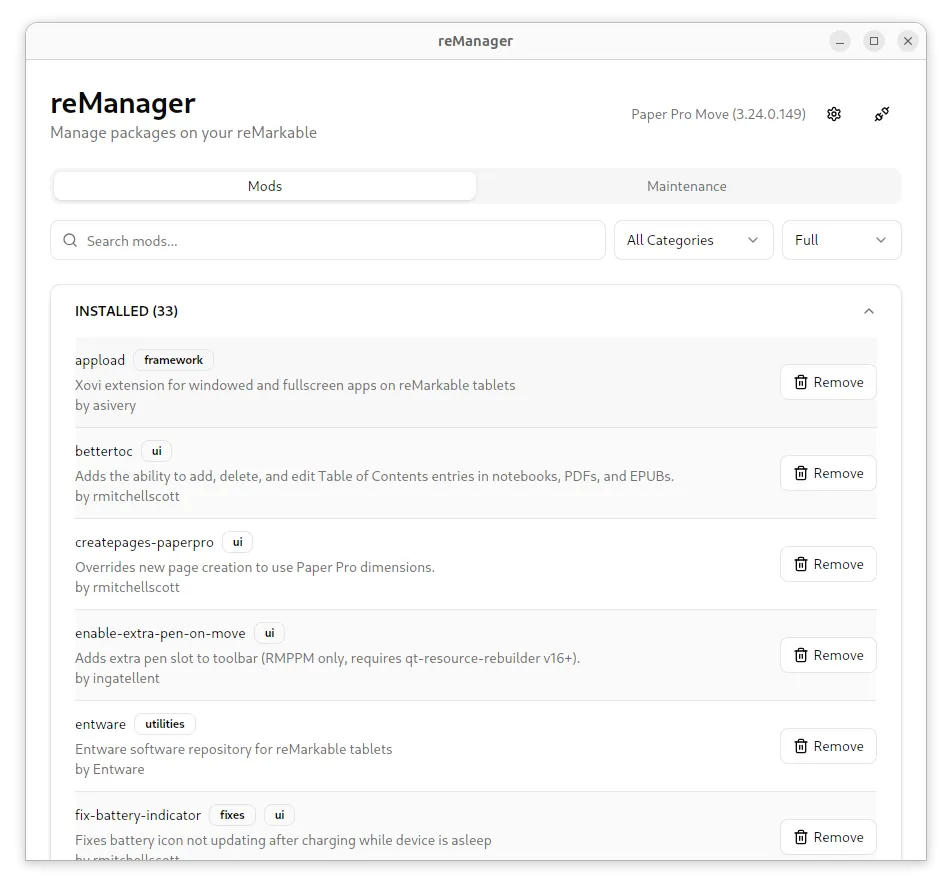The height and width of the screenshot is (889, 952).
Task: Click the INSTALLED (33) heading text
Action: (126, 311)
